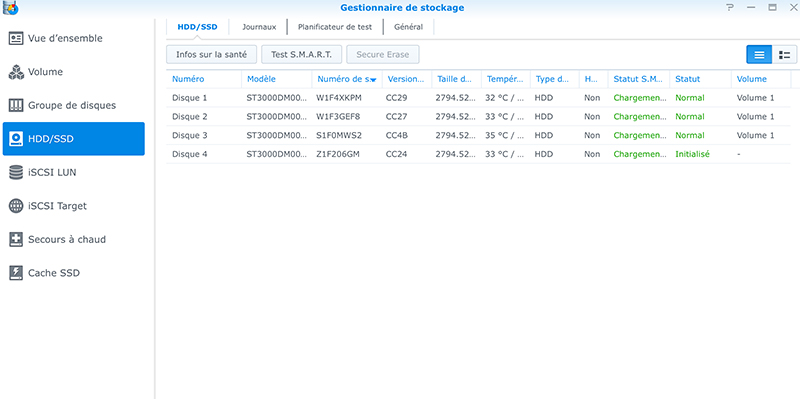Select Secours à chaud icon

coord(16,239)
